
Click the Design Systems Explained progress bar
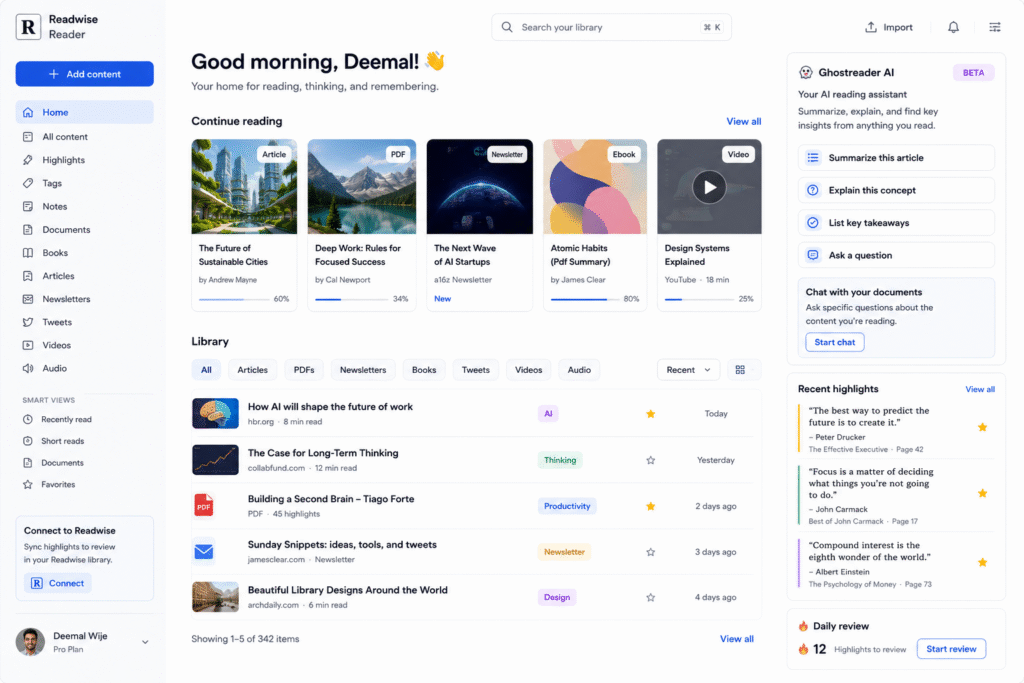(699, 299)
